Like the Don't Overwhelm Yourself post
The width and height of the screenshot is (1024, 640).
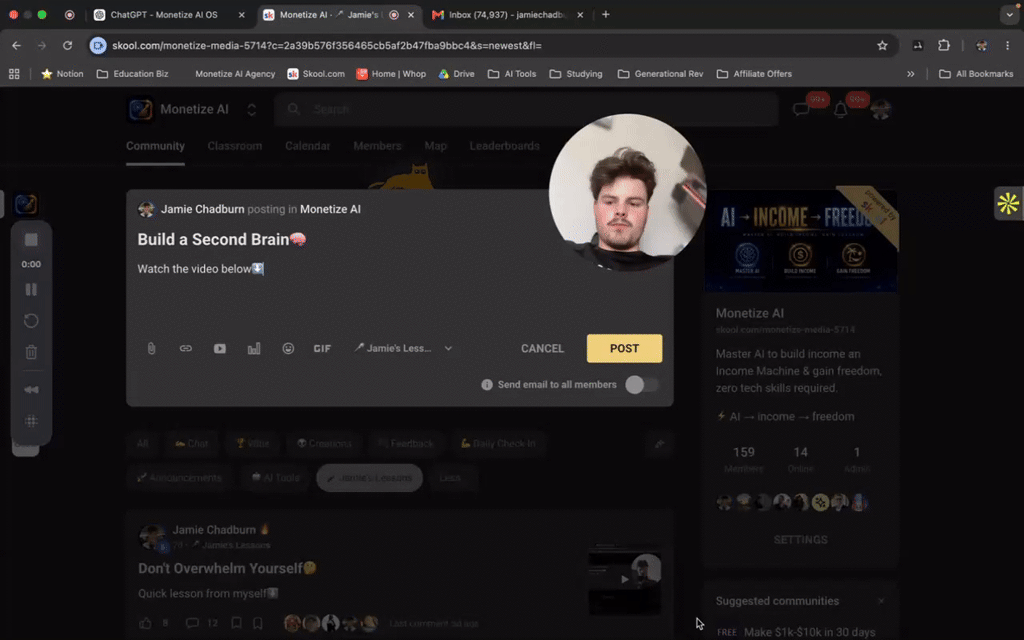pyautogui.click(x=145, y=623)
